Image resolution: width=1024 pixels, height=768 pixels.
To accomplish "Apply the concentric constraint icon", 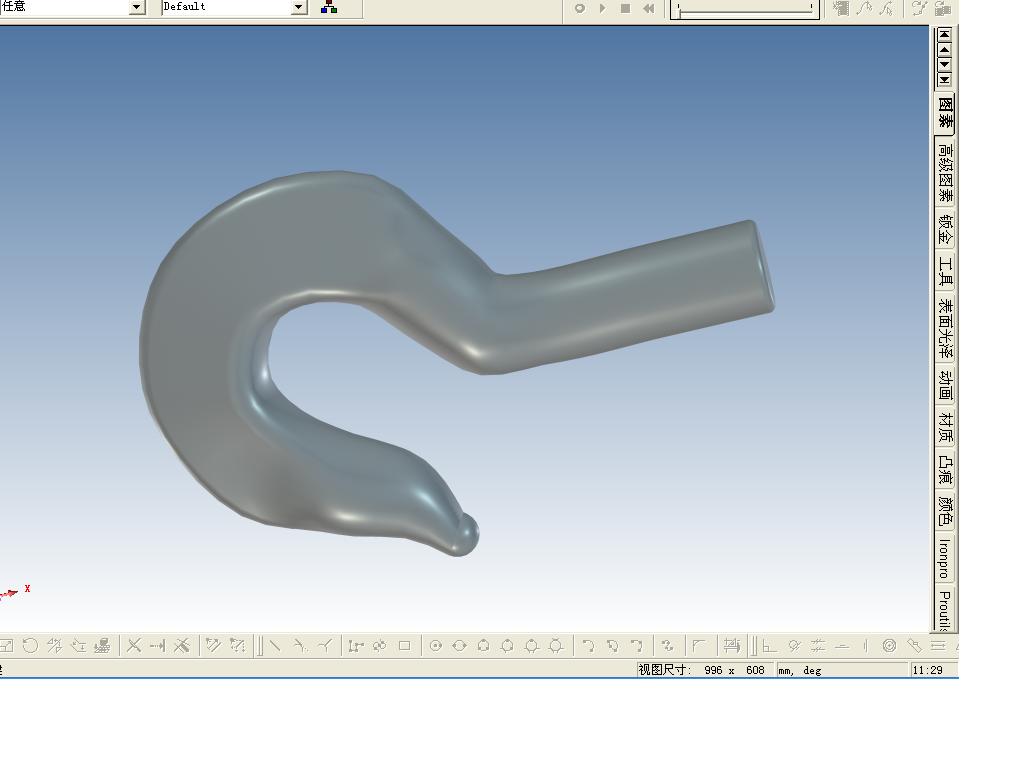I will (889, 646).
